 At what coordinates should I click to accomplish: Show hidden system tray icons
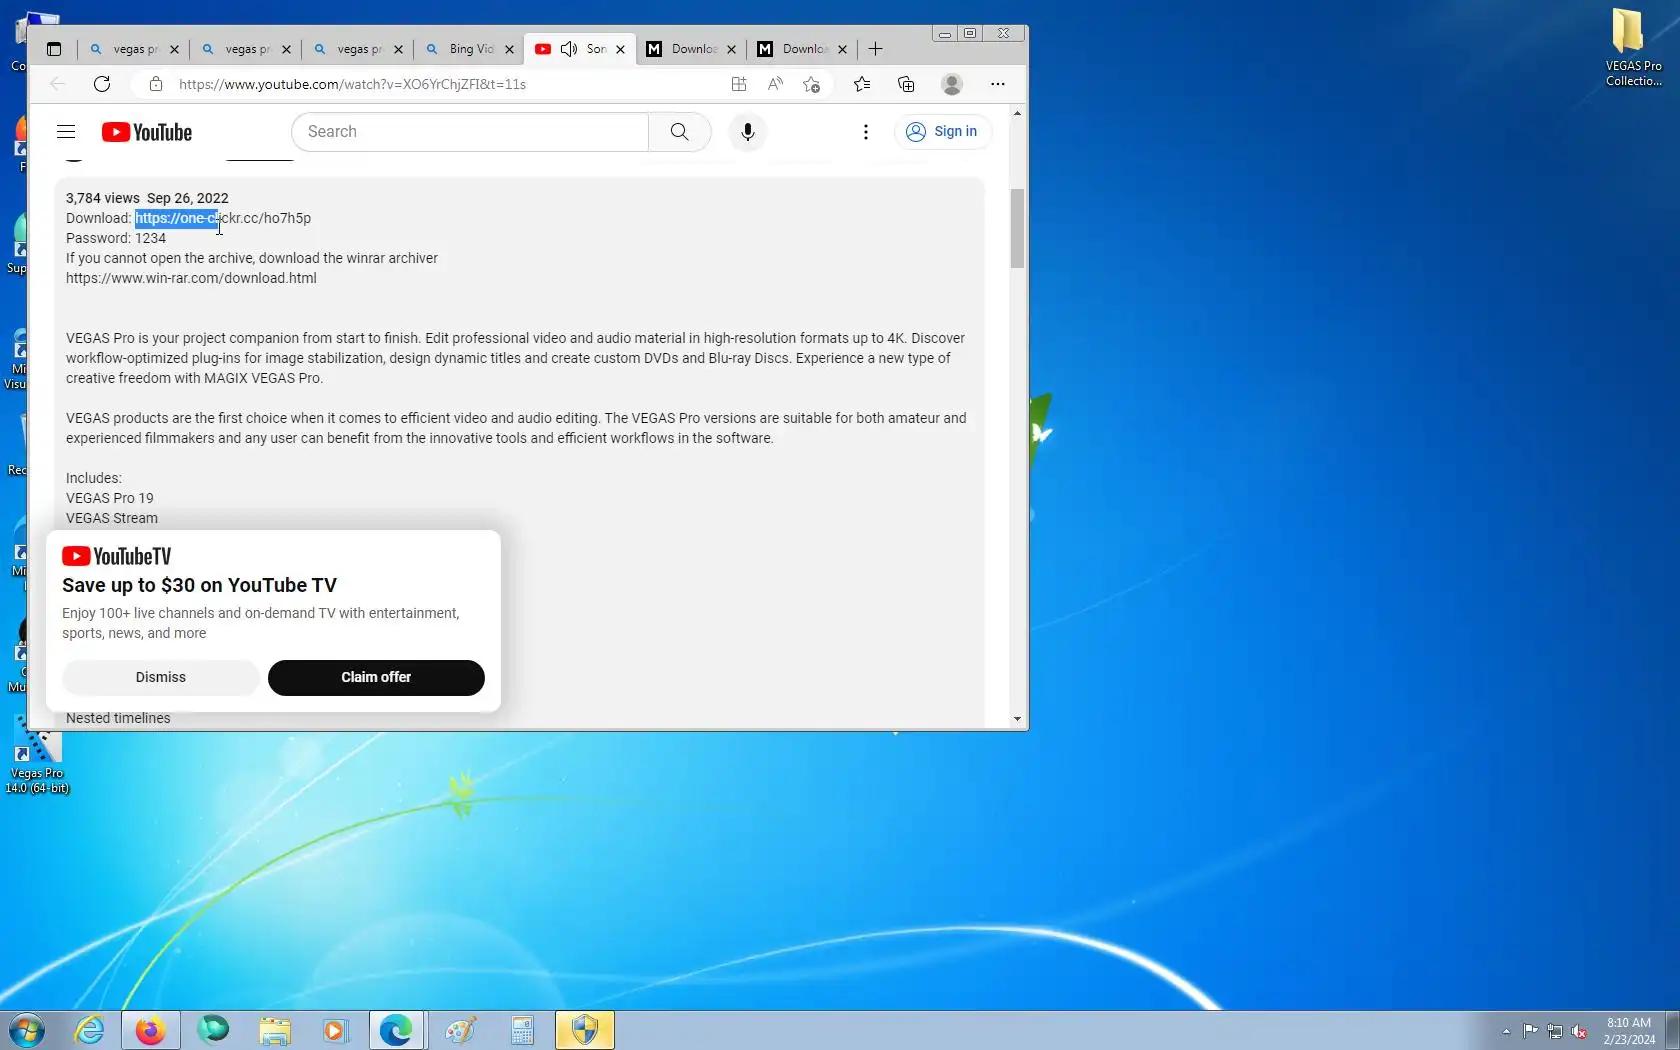[1506, 1031]
